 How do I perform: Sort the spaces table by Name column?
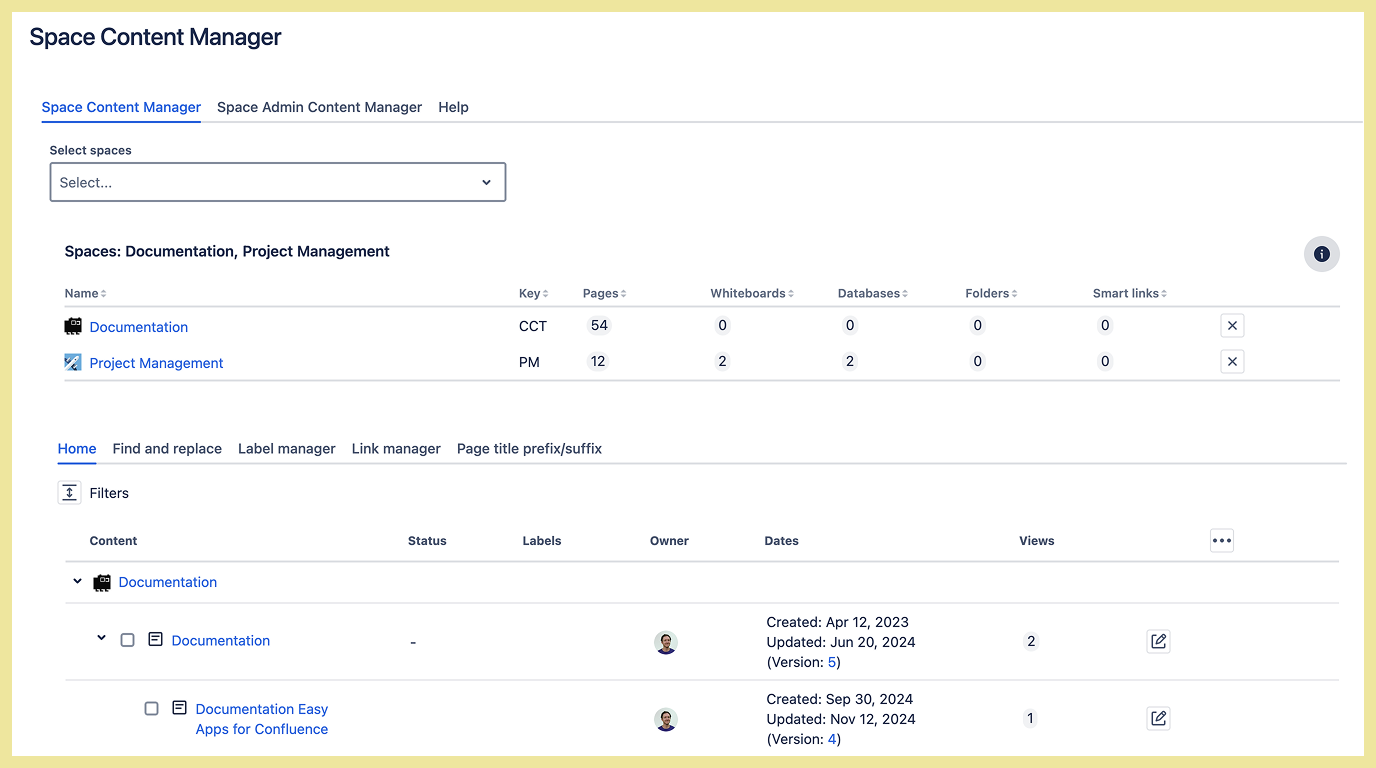pos(85,294)
